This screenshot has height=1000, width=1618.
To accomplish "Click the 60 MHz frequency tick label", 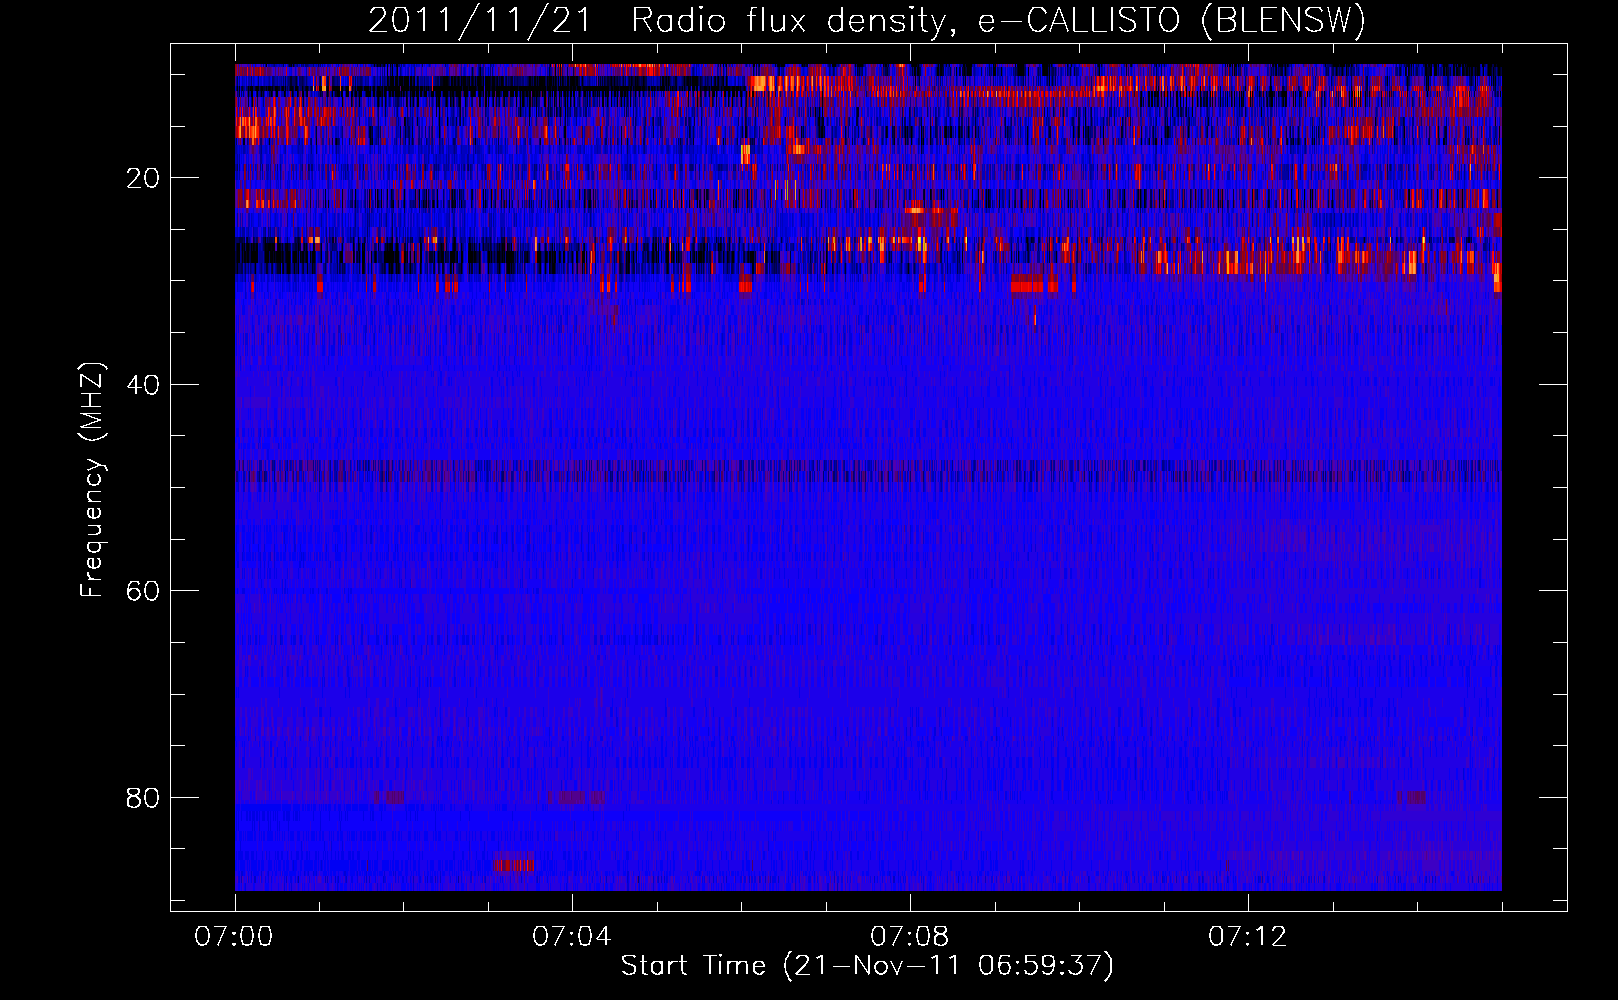I will tap(144, 591).
